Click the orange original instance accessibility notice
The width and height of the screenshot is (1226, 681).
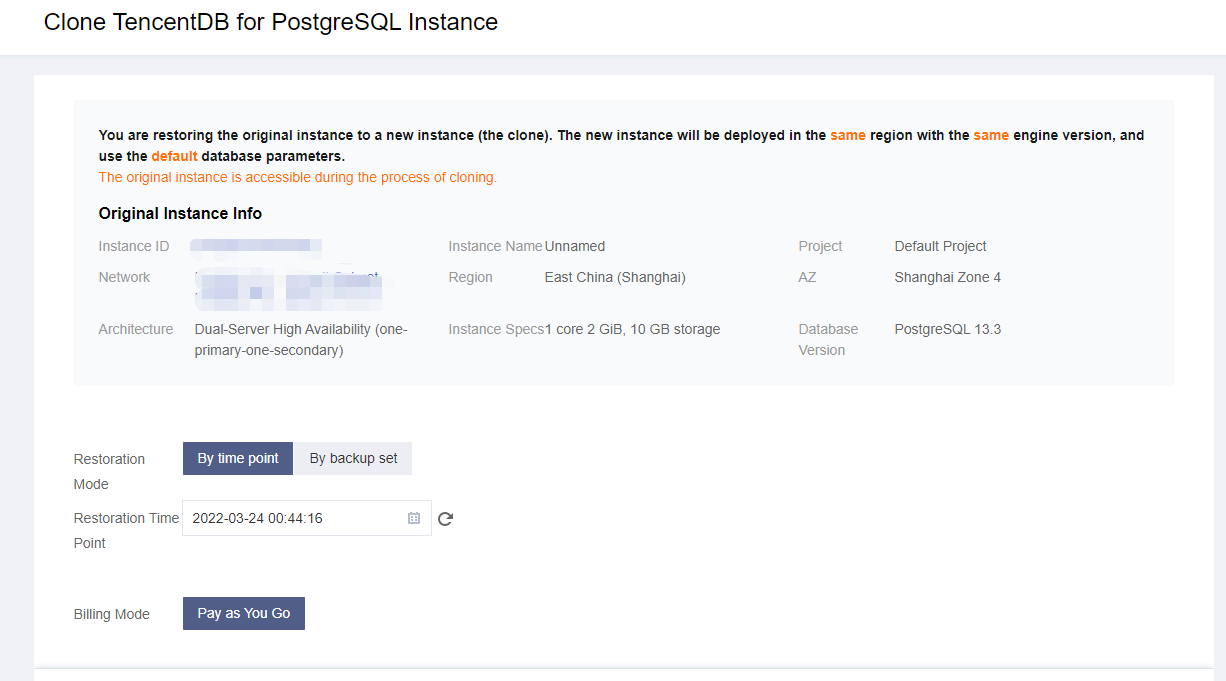pos(297,177)
